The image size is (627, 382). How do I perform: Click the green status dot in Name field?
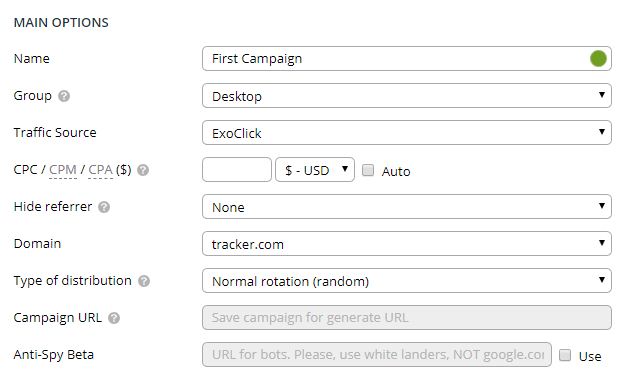[x=598, y=59]
